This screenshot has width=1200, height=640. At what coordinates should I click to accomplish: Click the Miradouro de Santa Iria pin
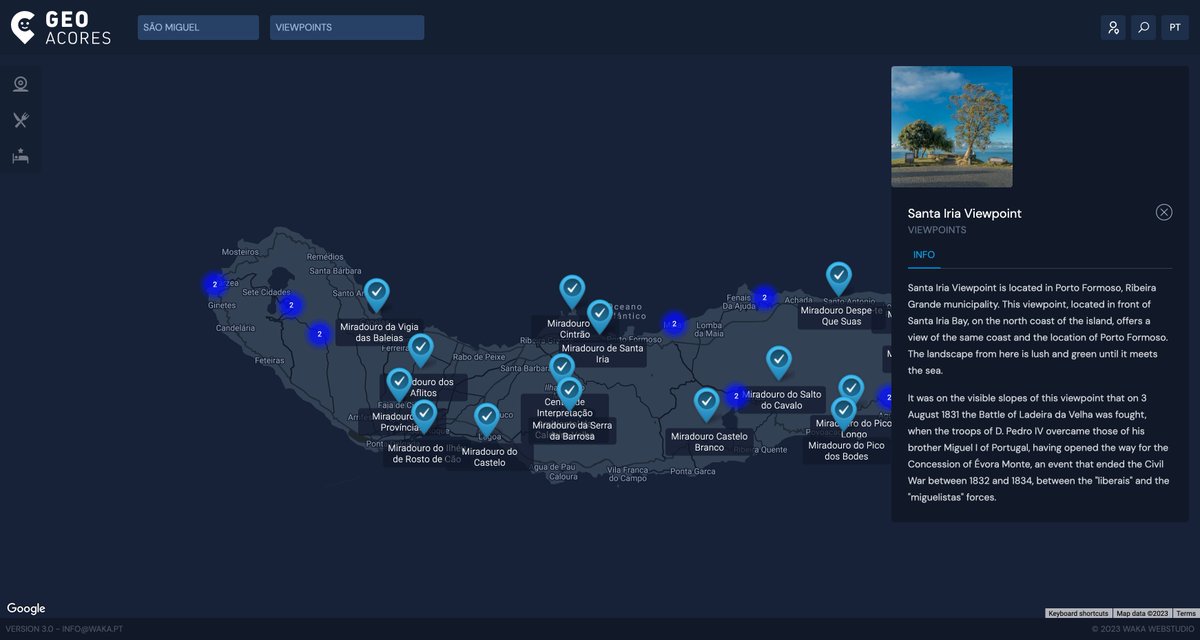(x=599, y=316)
